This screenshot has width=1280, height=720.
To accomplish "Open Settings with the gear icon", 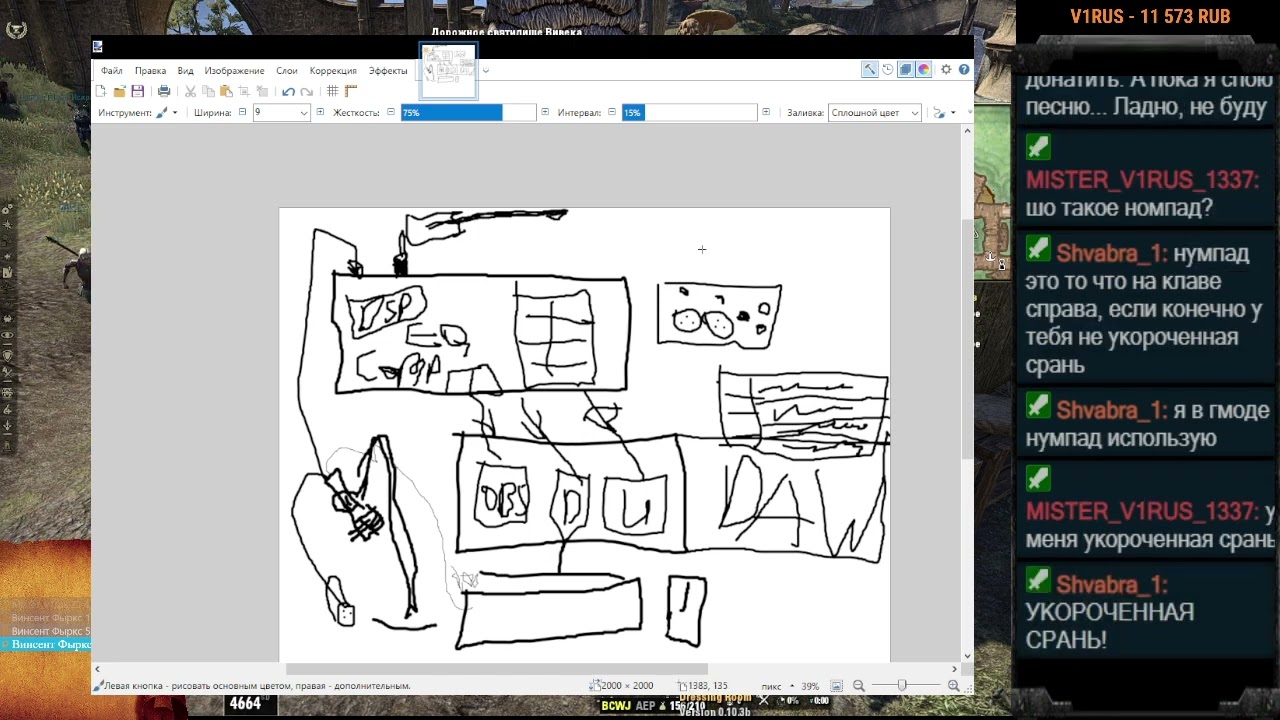I will click(946, 70).
